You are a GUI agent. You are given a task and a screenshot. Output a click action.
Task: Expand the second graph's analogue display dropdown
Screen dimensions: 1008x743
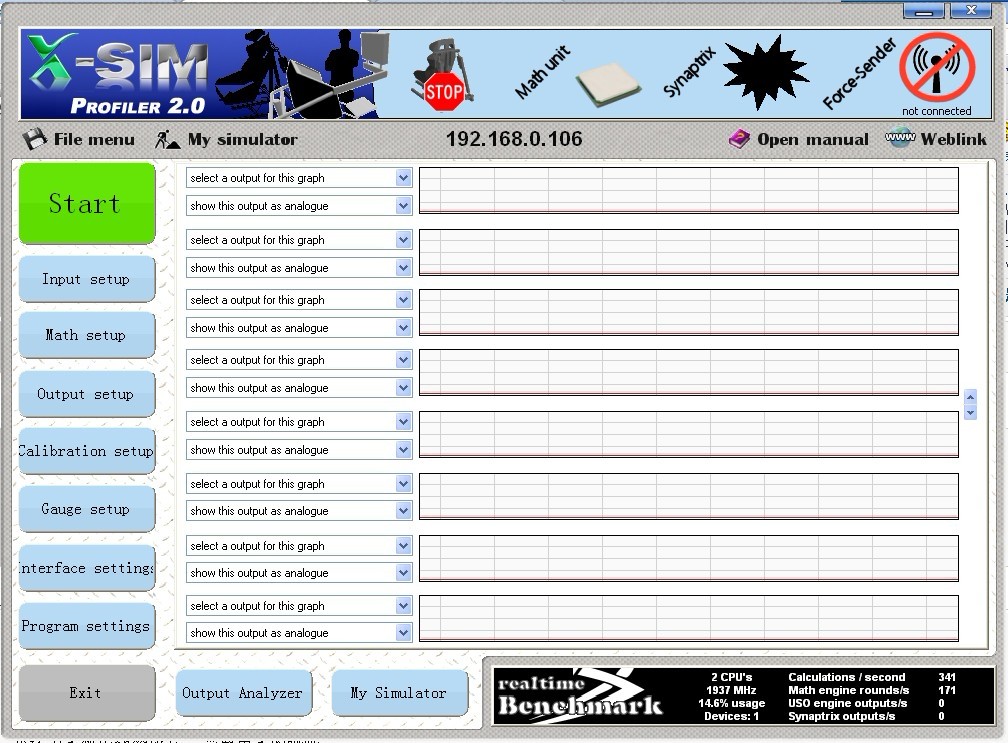point(403,268)
